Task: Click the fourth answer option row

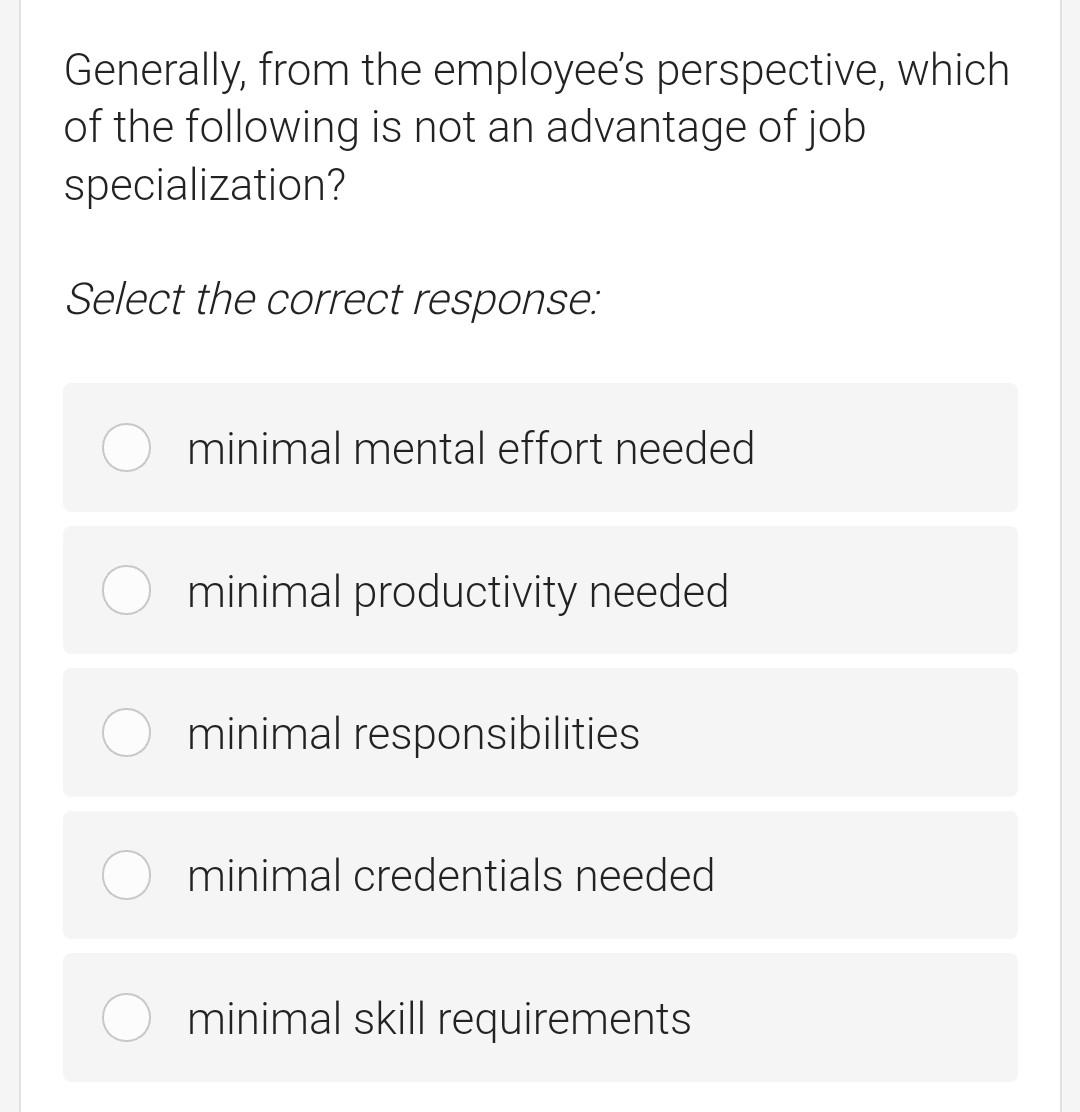Action: [x=540, y=875]
